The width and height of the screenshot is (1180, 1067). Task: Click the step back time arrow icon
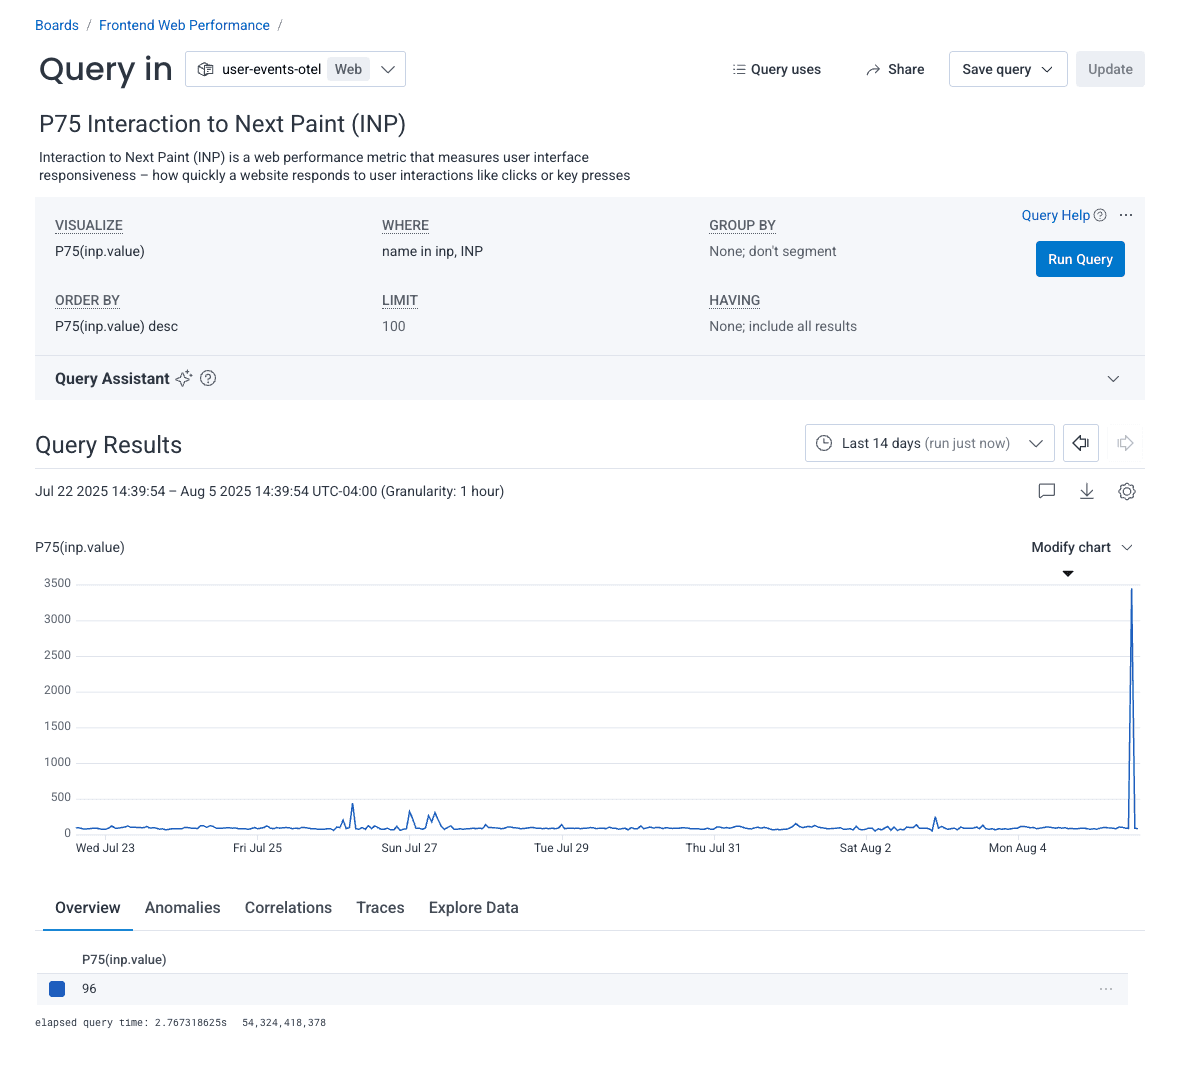click(1080, 443)
